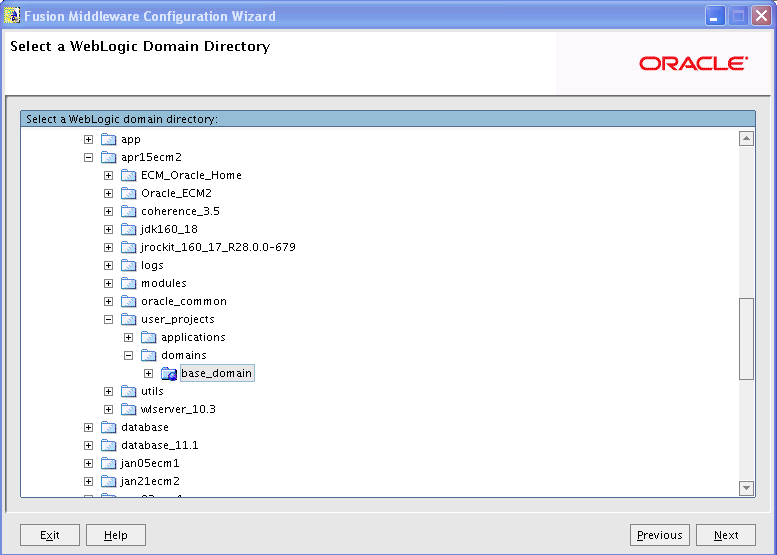Close the Configuration Wizard window
The width and height of the screenshot is (777, 555).
(x=762, y=16)
